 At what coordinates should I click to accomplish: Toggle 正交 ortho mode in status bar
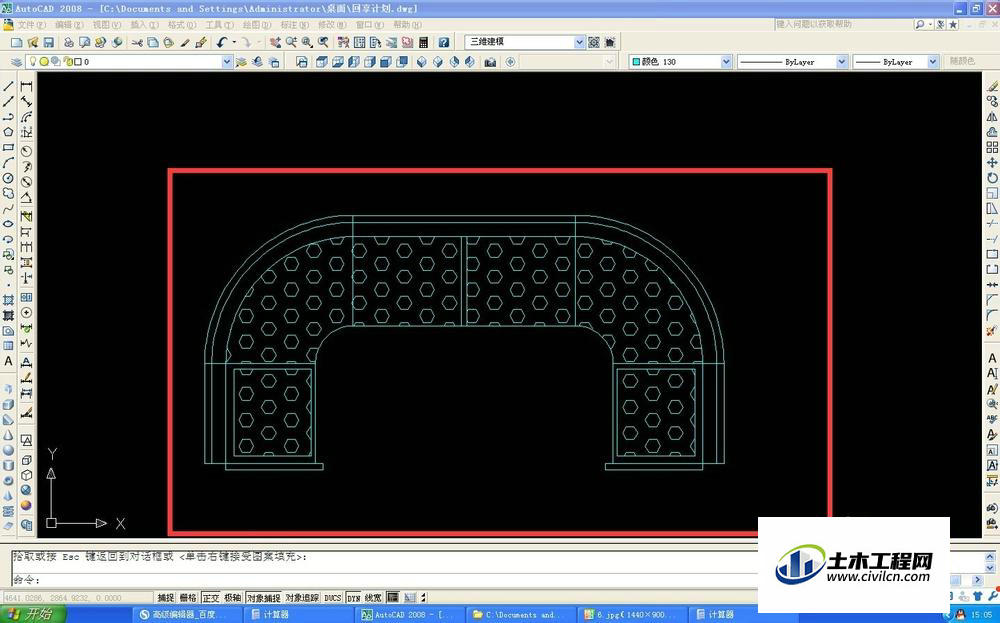click(x=210, y=597)
